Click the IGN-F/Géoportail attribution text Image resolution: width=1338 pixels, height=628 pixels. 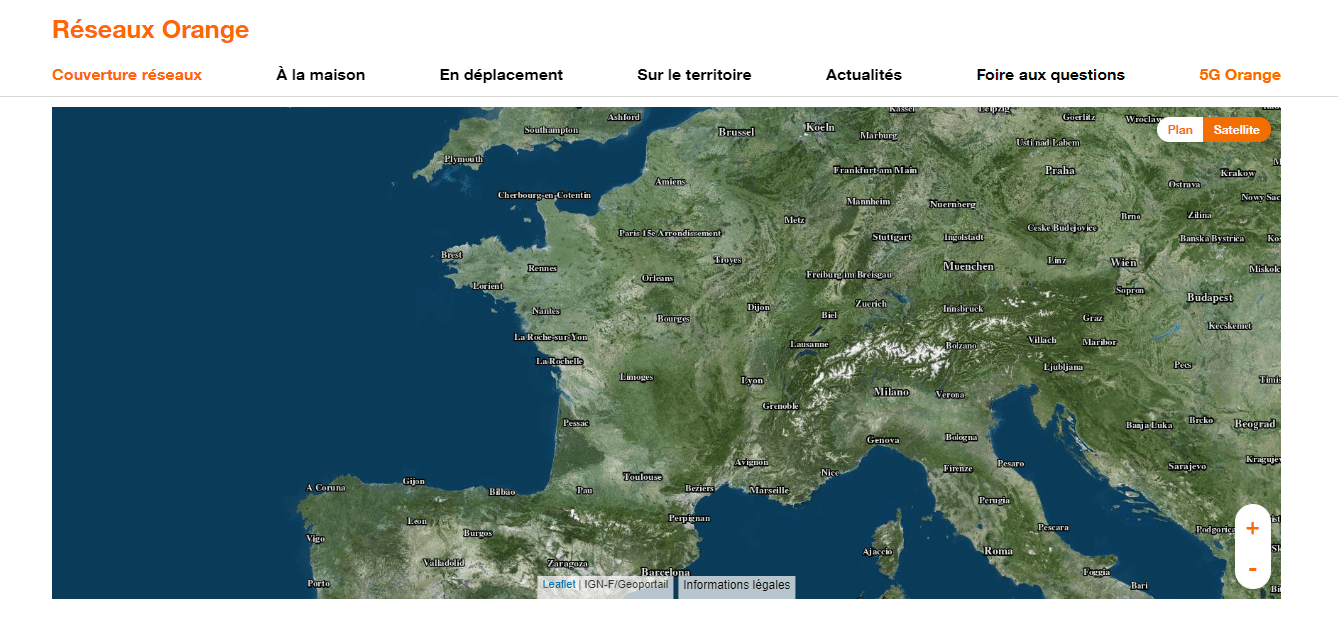pyautogui.click(x=626, y=584)
